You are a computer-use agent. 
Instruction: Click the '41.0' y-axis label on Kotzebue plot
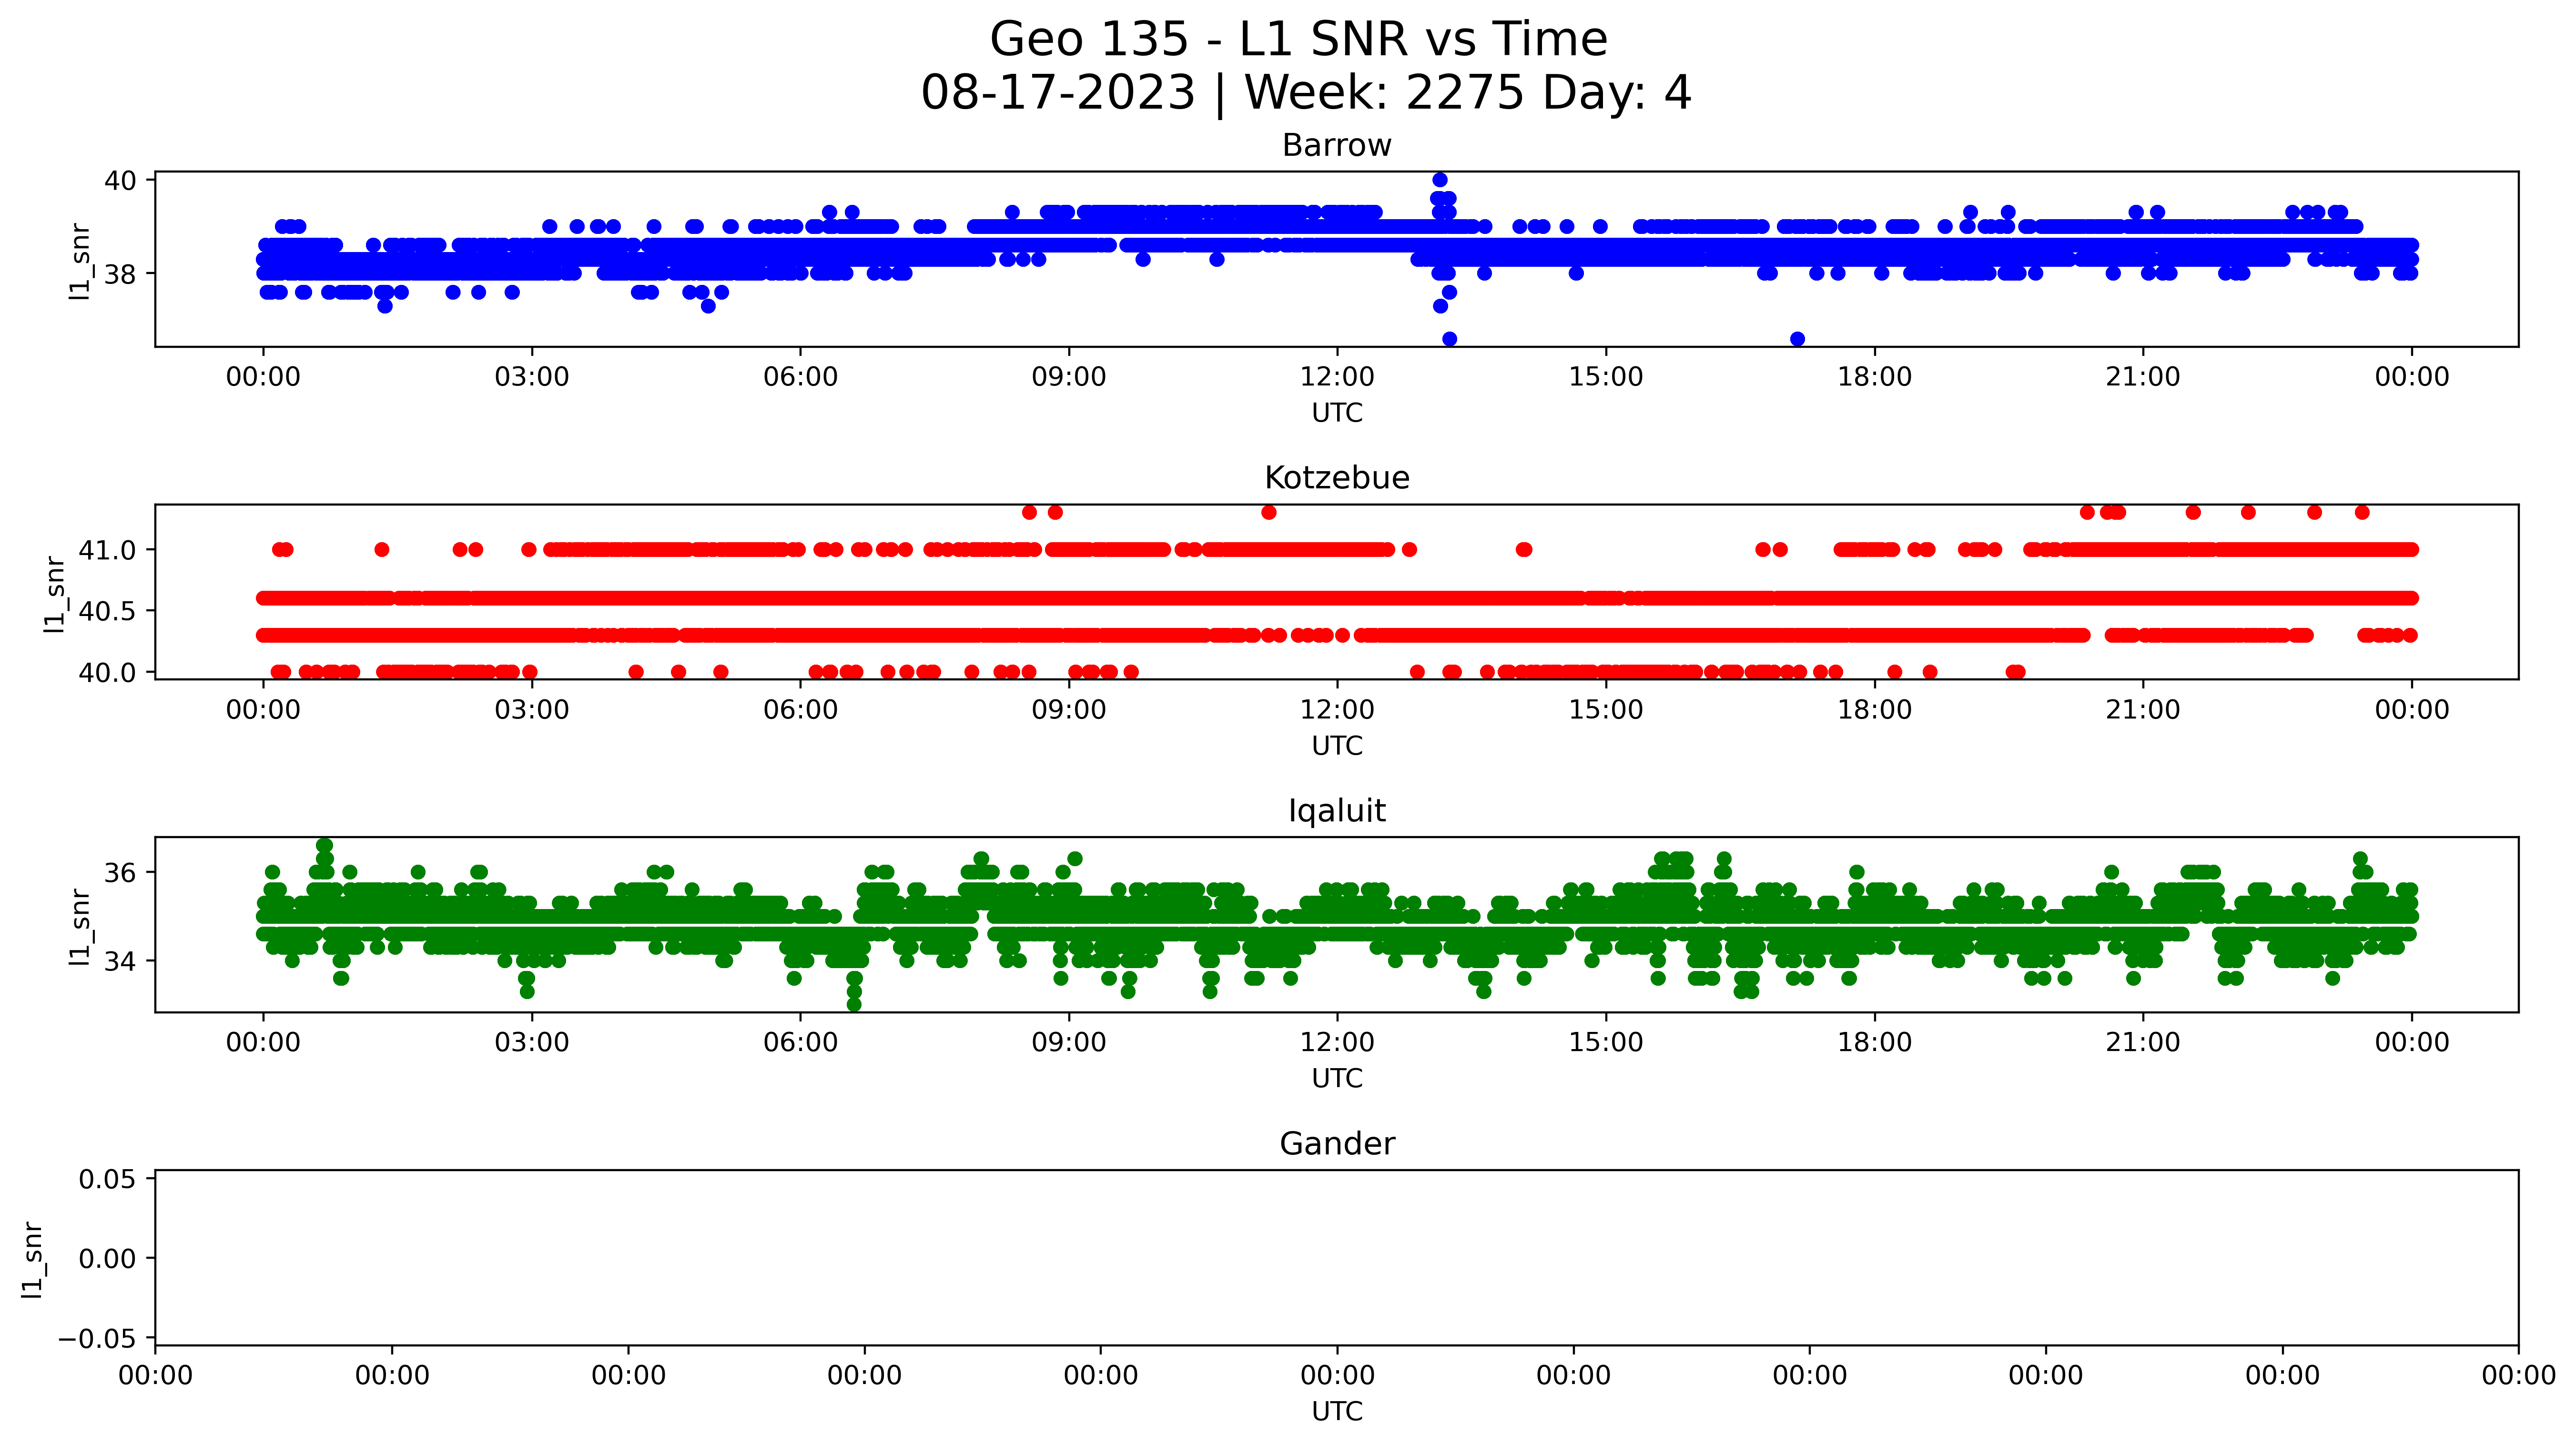click(x=107, y=550)
